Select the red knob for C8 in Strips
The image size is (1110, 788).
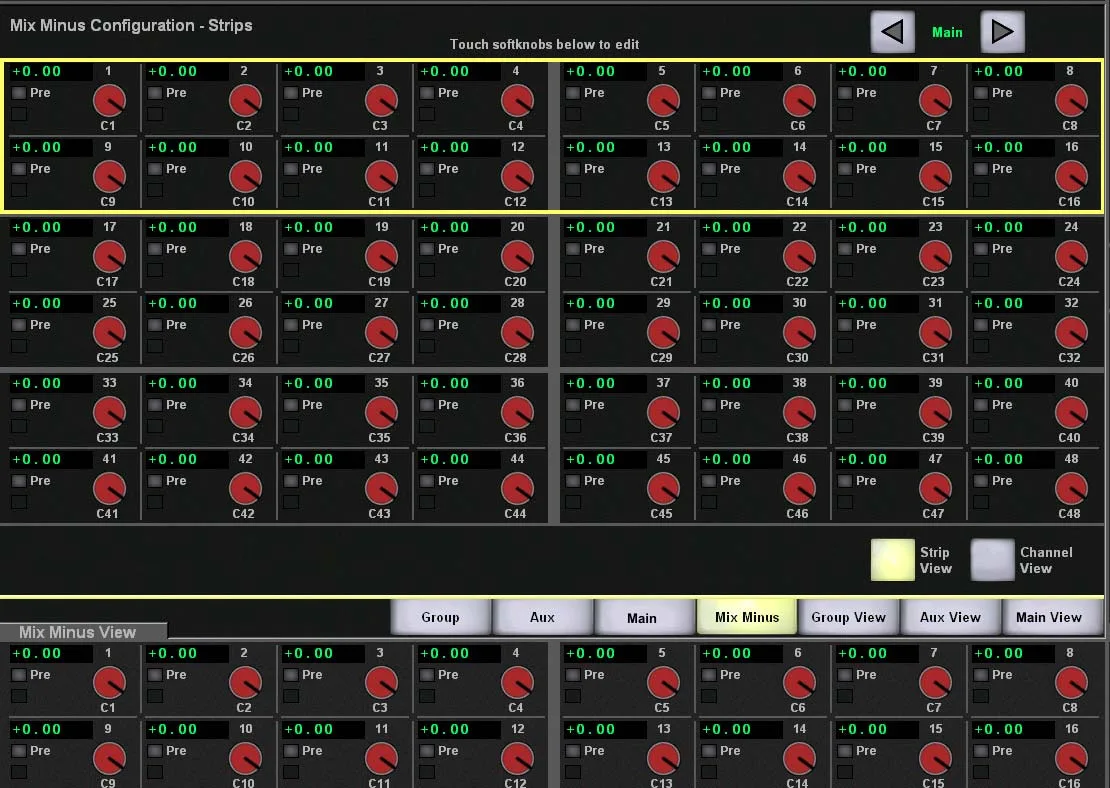click(x=1071, y=101)
